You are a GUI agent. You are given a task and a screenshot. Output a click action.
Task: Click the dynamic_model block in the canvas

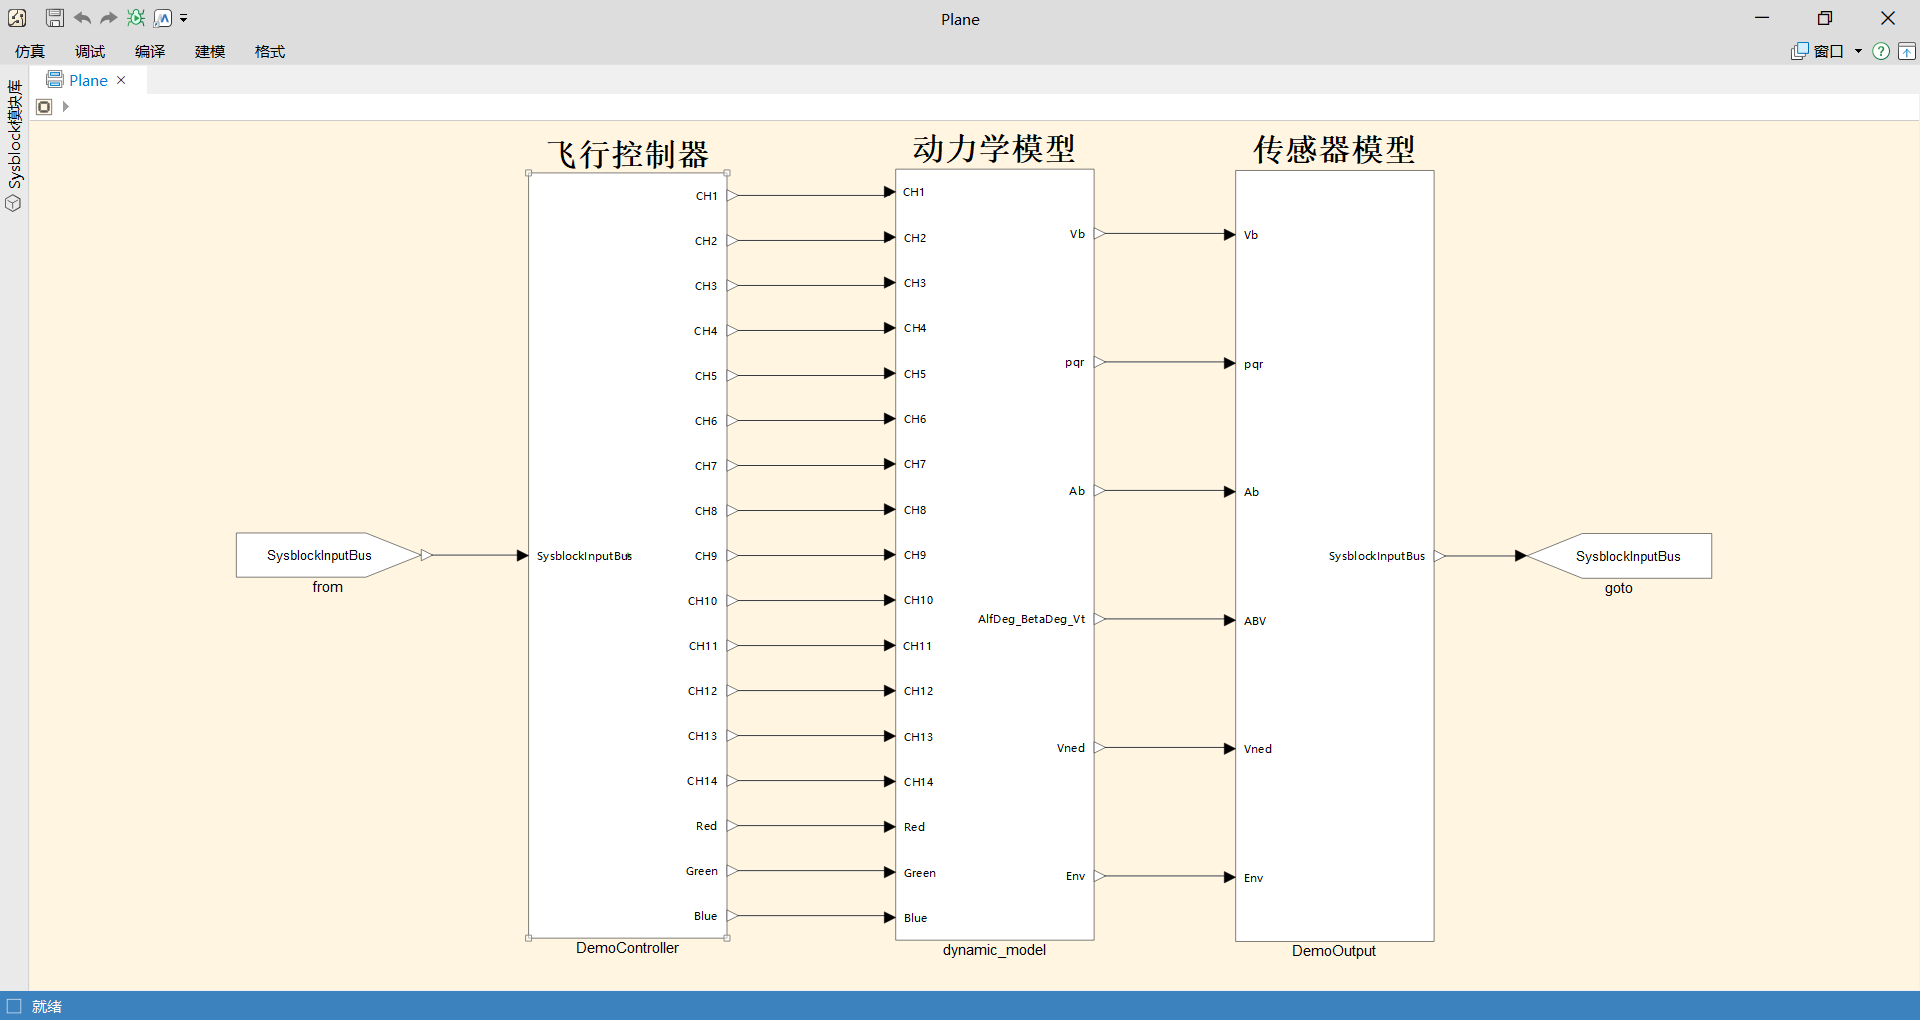(x=995, y=555)
